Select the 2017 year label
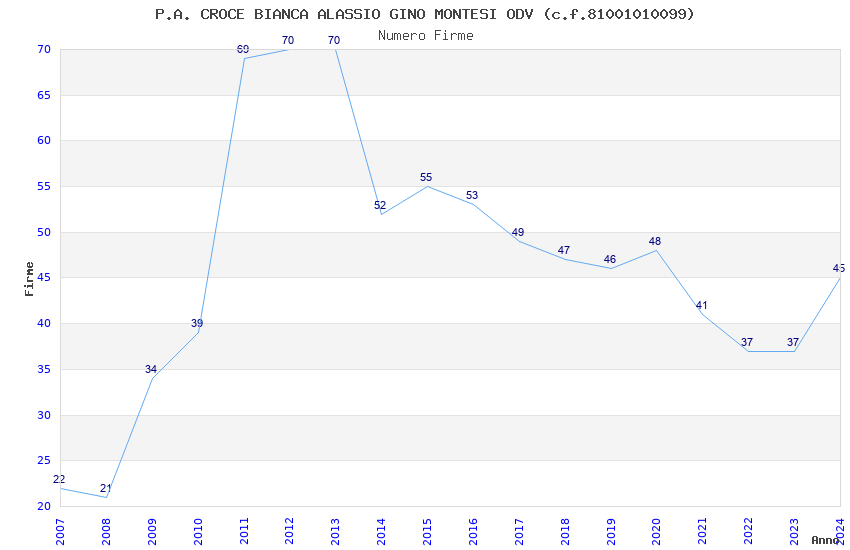This screenshot has width=850, height=550. click(x=519, y=532)
